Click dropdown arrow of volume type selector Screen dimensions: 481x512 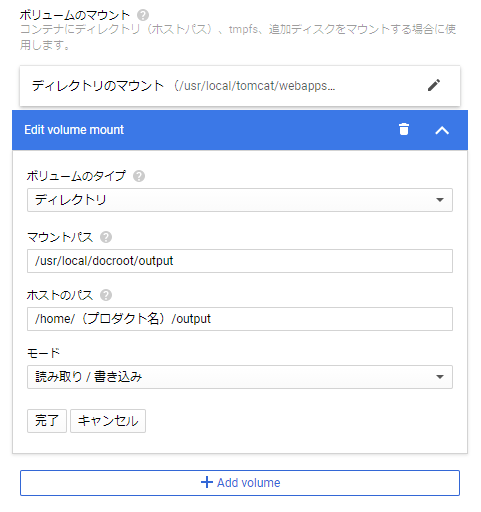(x=440, y=200)
